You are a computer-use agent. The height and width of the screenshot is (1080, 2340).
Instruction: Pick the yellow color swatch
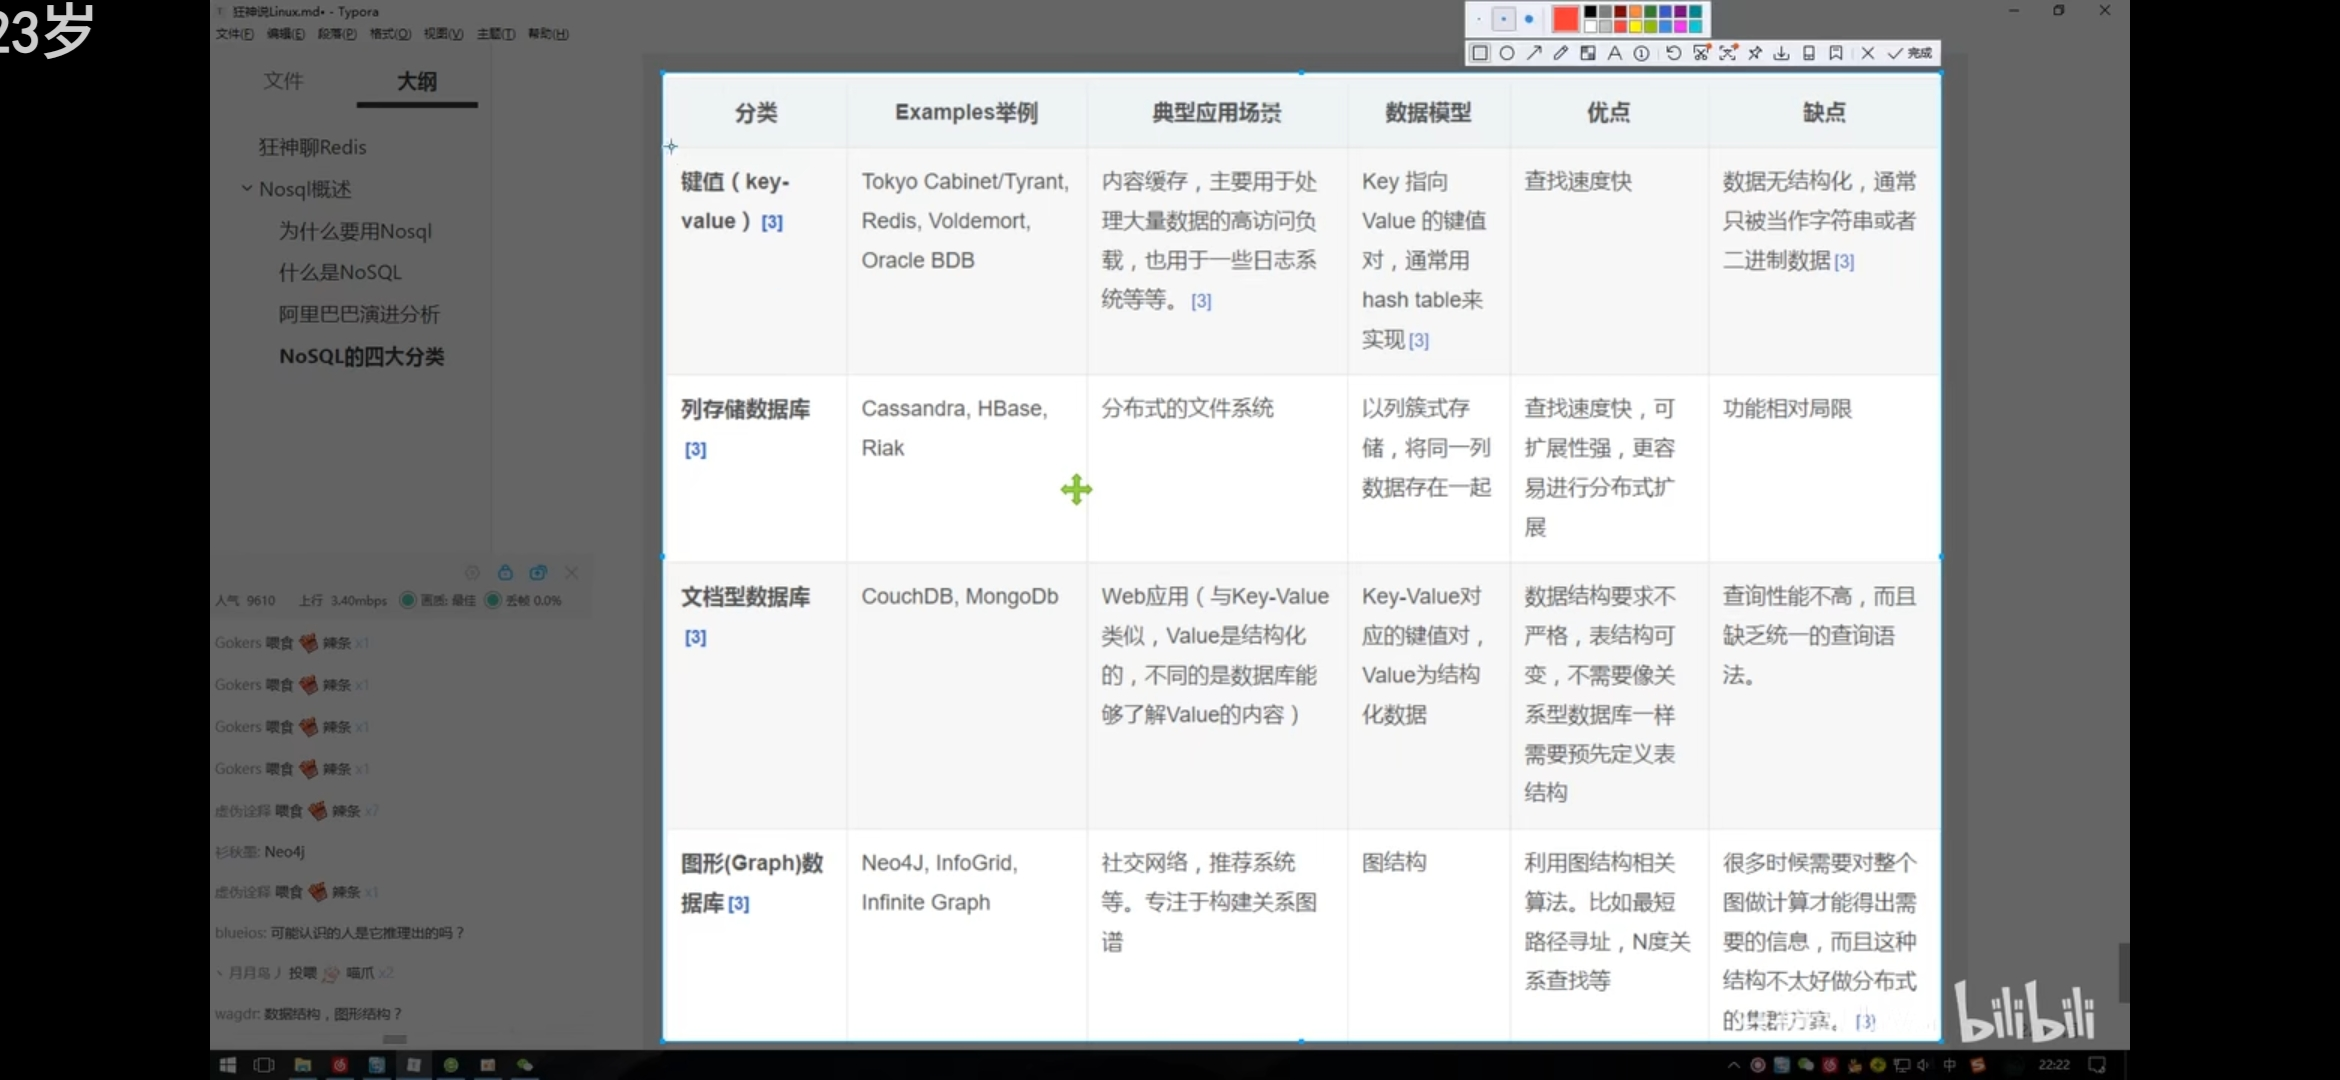tap(1636, 26)
